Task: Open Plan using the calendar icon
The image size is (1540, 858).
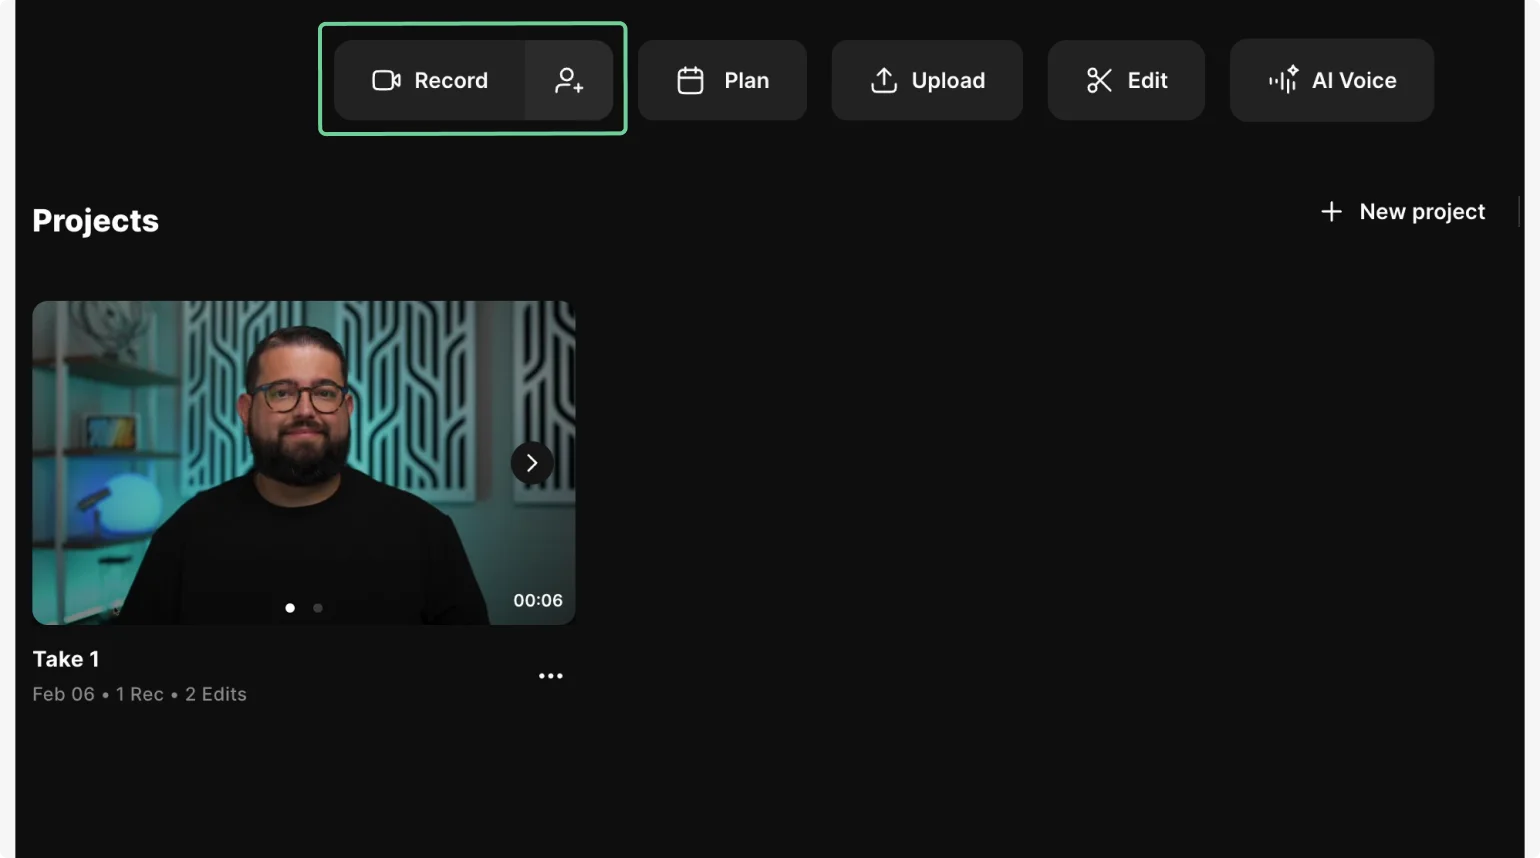Action: point(690,80)
